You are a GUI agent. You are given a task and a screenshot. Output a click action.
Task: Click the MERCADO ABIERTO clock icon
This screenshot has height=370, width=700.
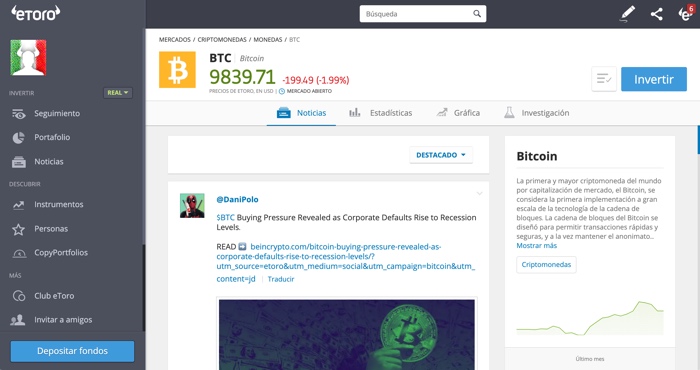(282, 91)
